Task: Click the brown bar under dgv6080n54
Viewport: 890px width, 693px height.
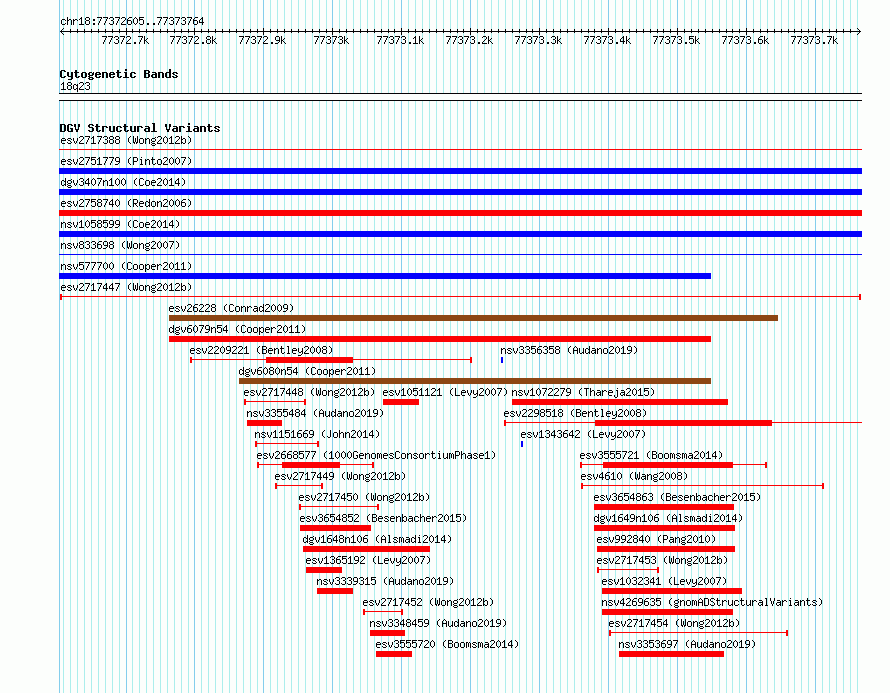Action: [475, 381]
